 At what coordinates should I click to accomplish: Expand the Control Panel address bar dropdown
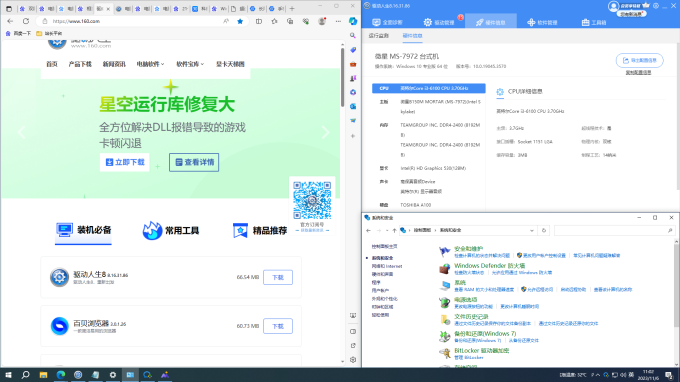click(532, 230)
